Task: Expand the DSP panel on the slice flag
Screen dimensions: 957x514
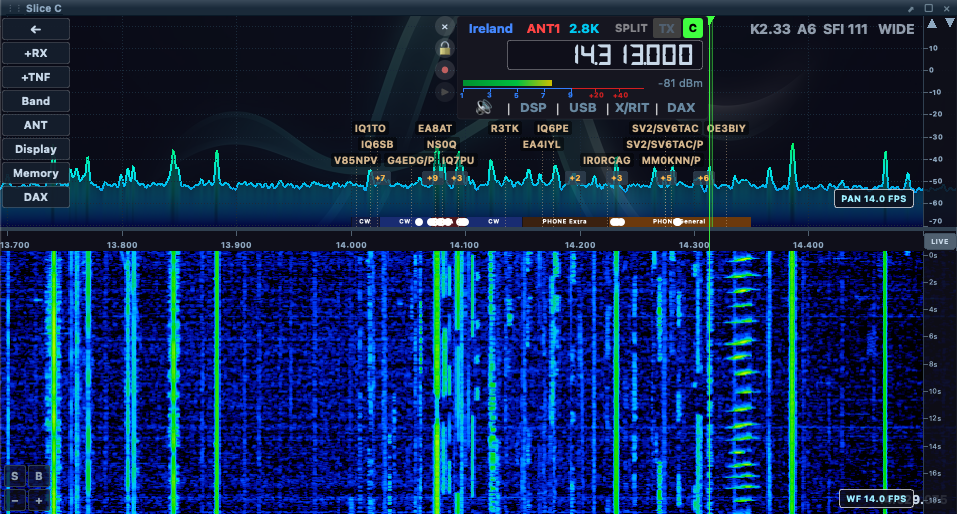Action: 533,108
